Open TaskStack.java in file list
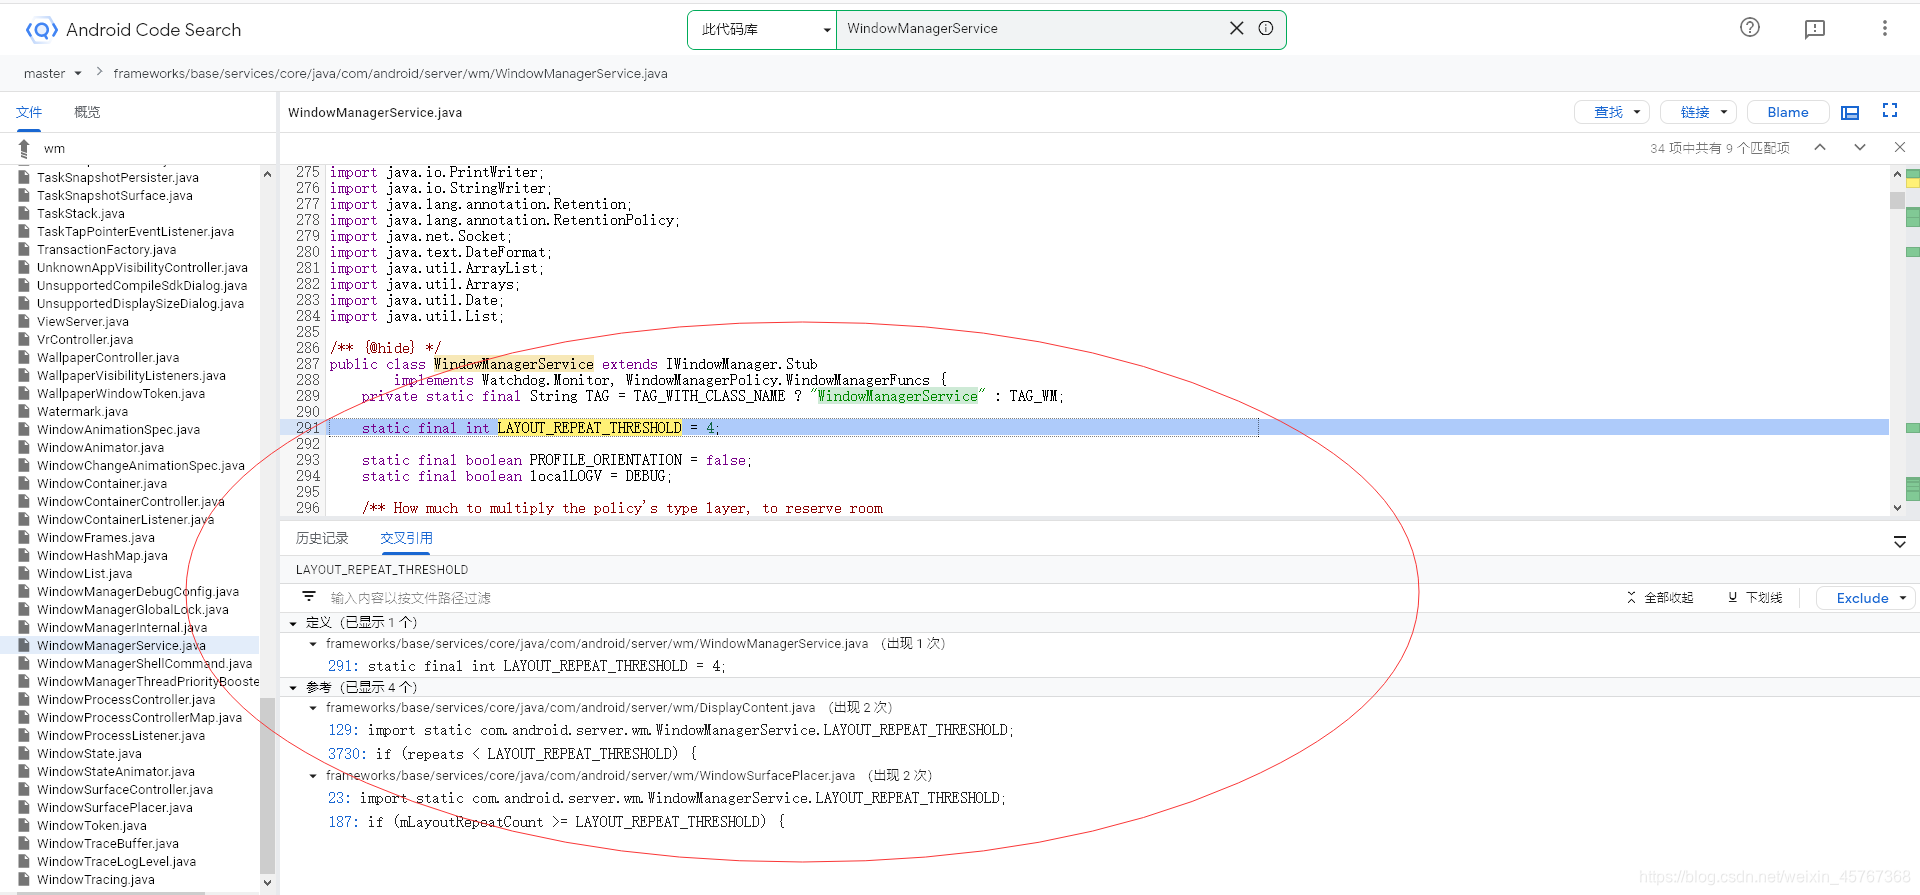 click(81, 214)
